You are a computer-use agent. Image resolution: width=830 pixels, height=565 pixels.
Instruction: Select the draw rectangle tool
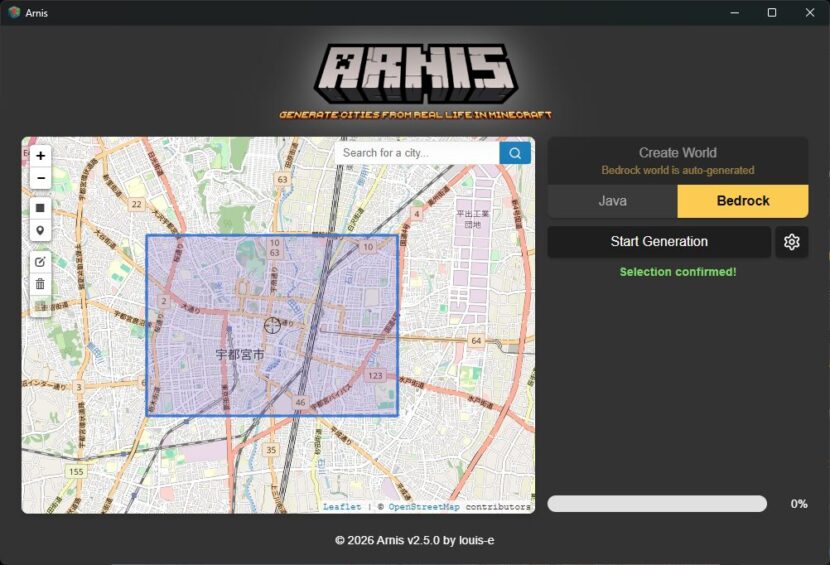[40, 208]
